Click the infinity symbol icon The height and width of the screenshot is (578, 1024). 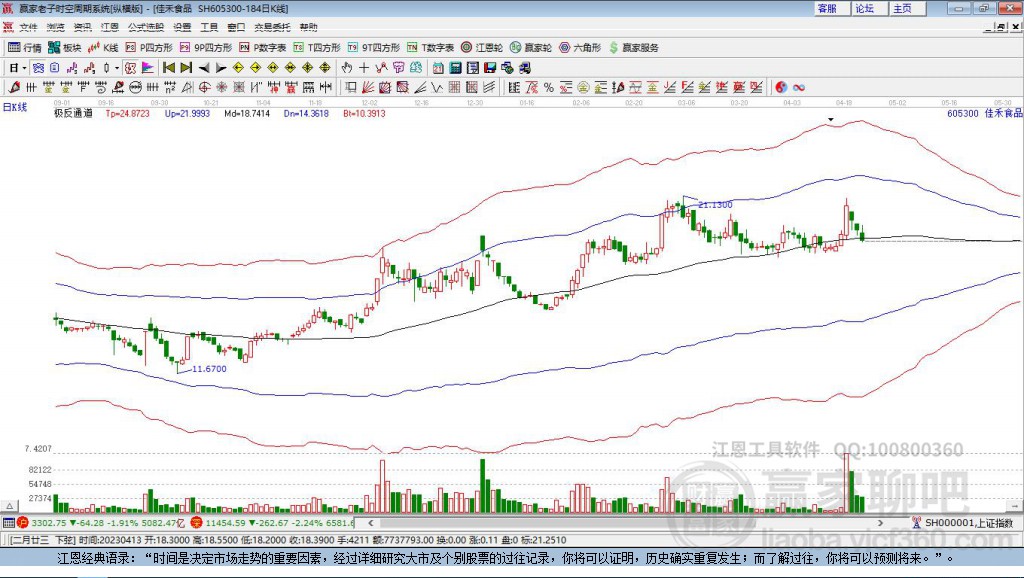(799, 88)
